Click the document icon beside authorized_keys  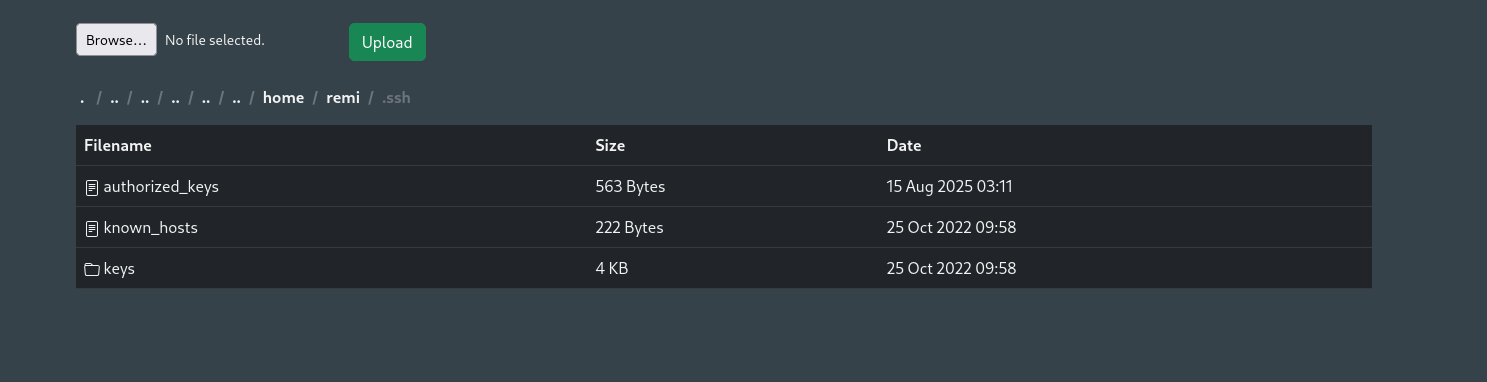coord(92,187)
